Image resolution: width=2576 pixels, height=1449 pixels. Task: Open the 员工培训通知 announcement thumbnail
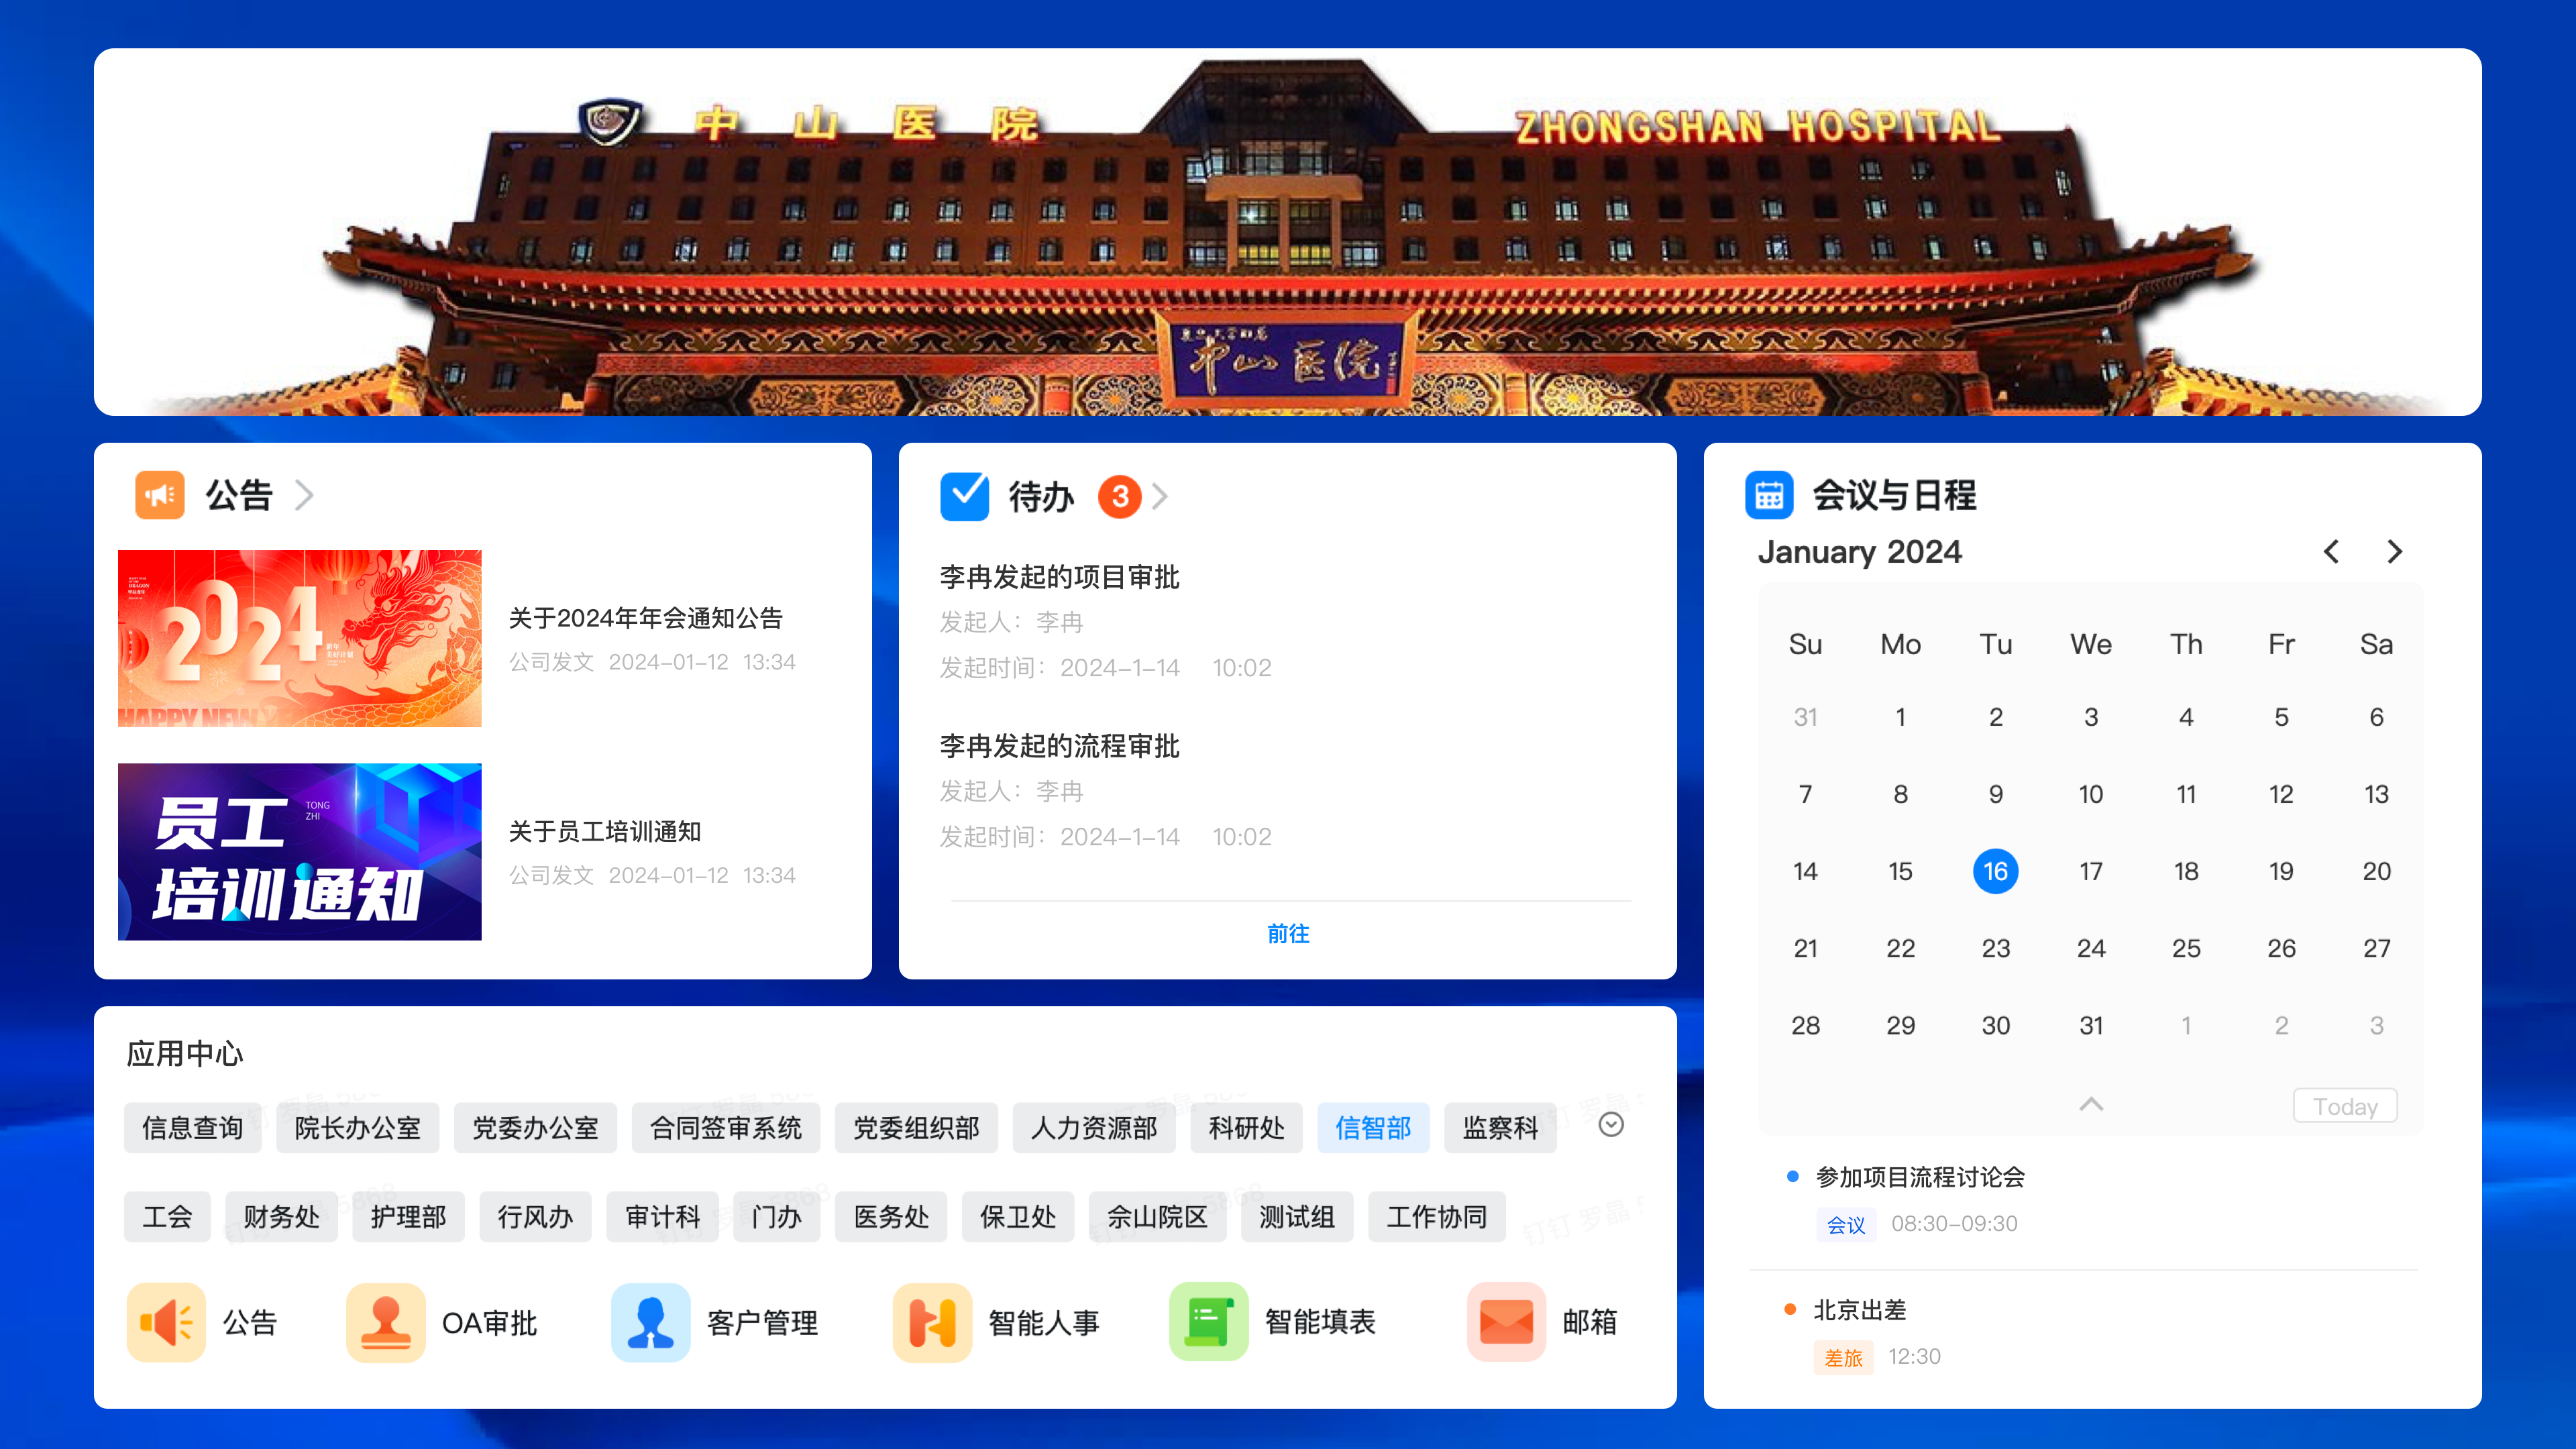[x=300, y=852]
